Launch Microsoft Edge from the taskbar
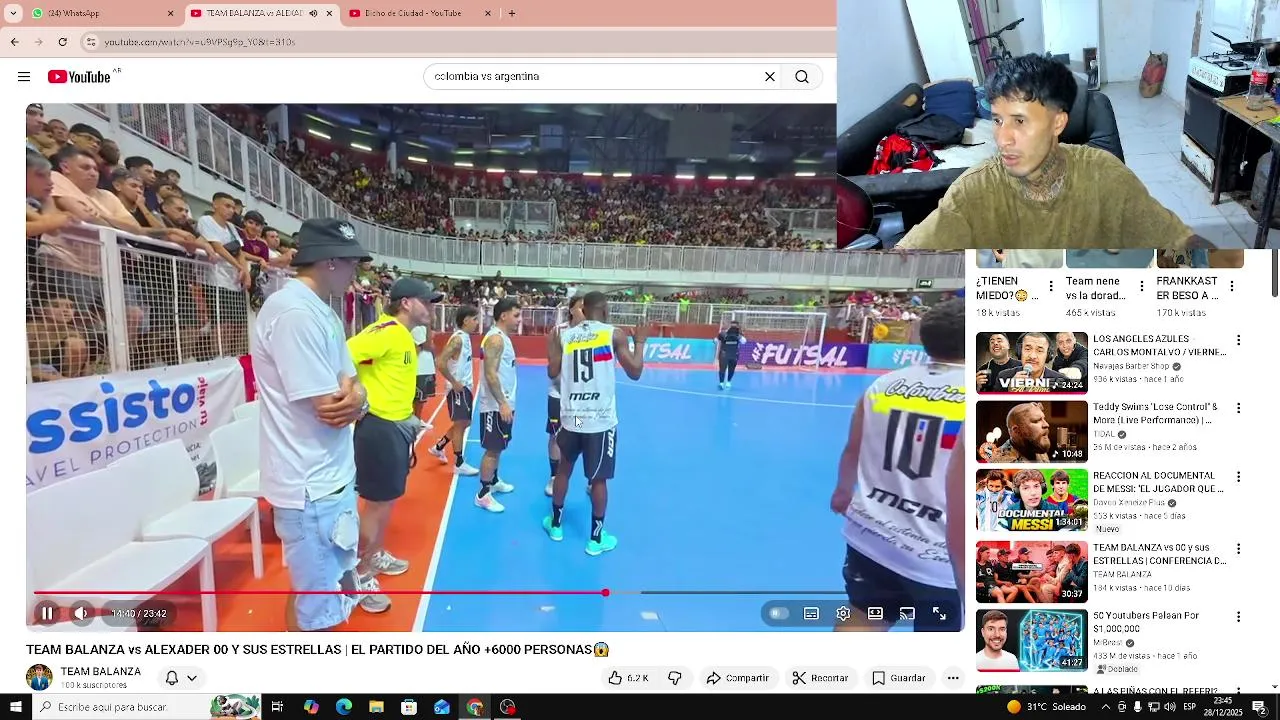 pos(344,707)
